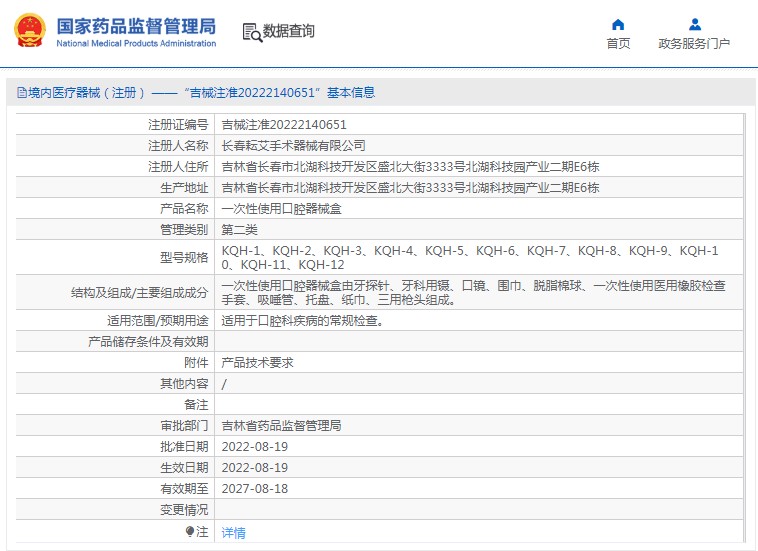Viewport: 758px width, 551px height.
Task: Click header 境内医疗器械（注册）基本信息
Action: (196, 92)
